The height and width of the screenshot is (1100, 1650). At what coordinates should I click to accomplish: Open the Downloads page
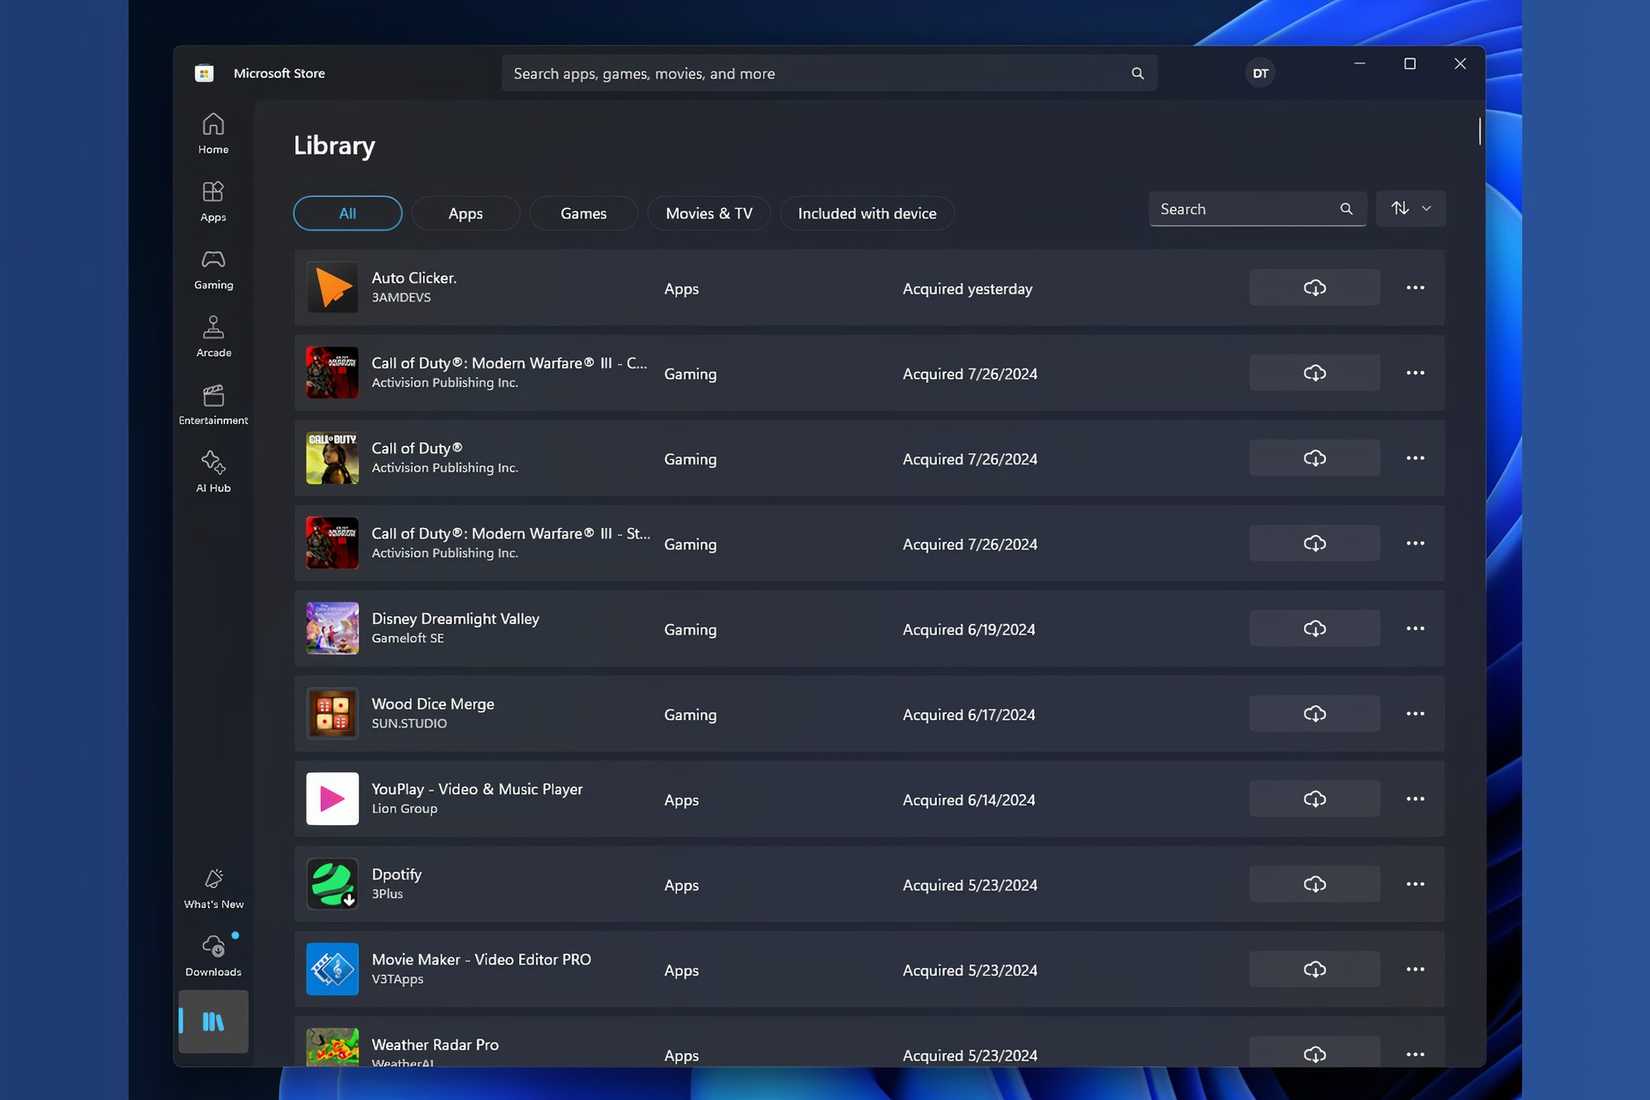point(213,955)
